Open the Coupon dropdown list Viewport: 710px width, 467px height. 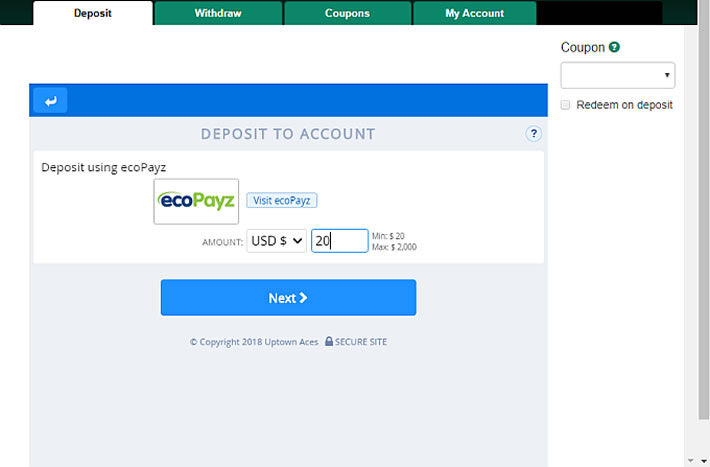(618, 75)
